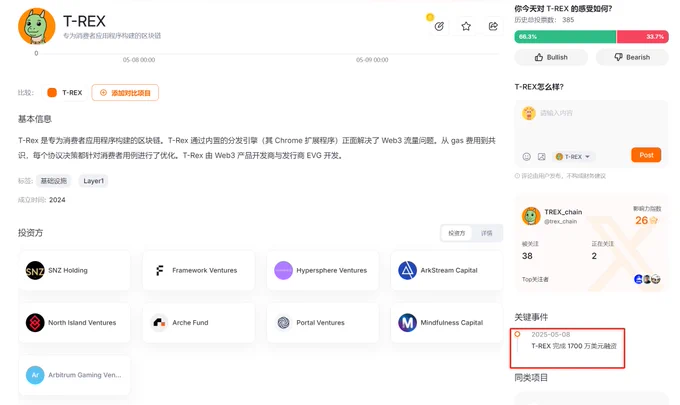Screen dimensions: 680x405
Task: Click the 05-09 00:00 chart axis label
Action: pos(372,60)
